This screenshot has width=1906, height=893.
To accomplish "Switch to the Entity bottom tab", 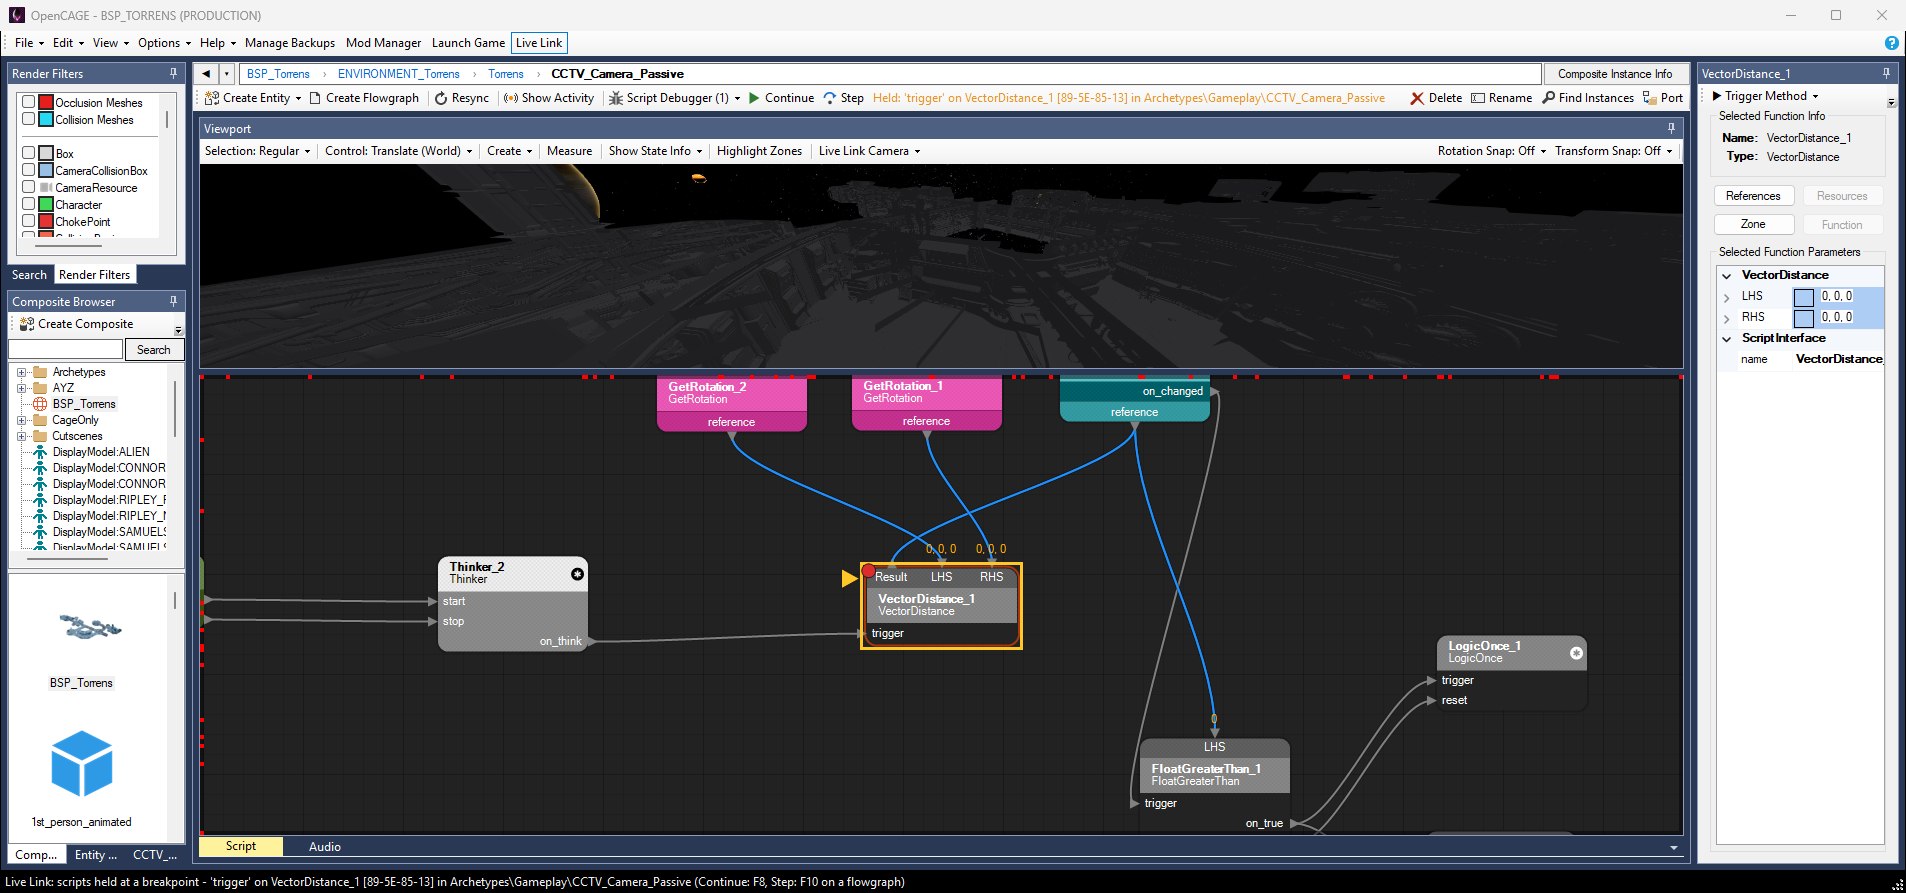I will 96,855.
